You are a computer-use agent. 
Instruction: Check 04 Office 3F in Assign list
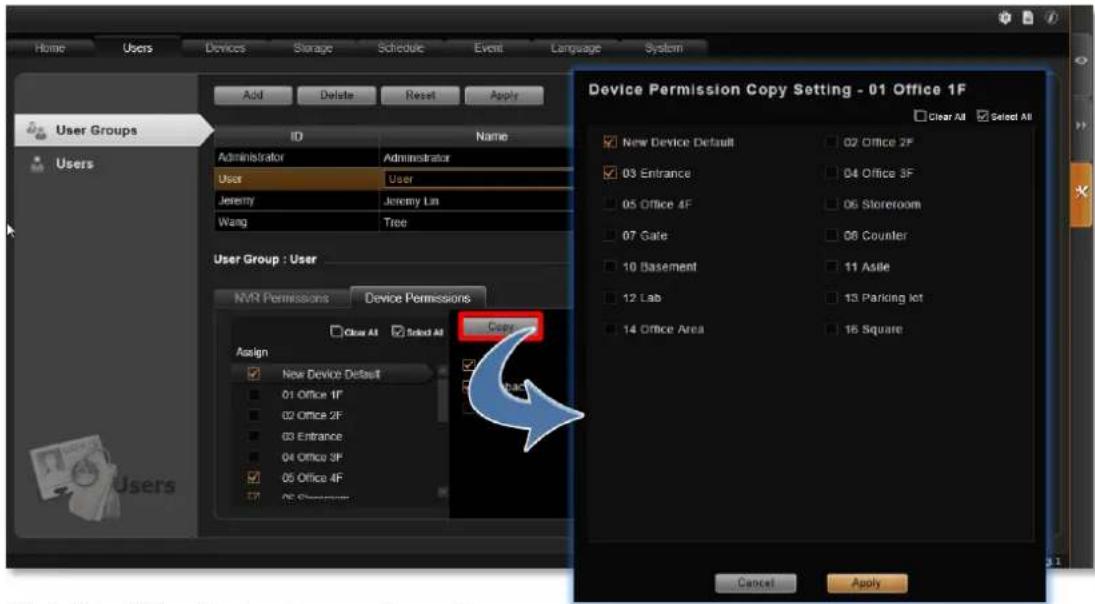tap(253, 457)
